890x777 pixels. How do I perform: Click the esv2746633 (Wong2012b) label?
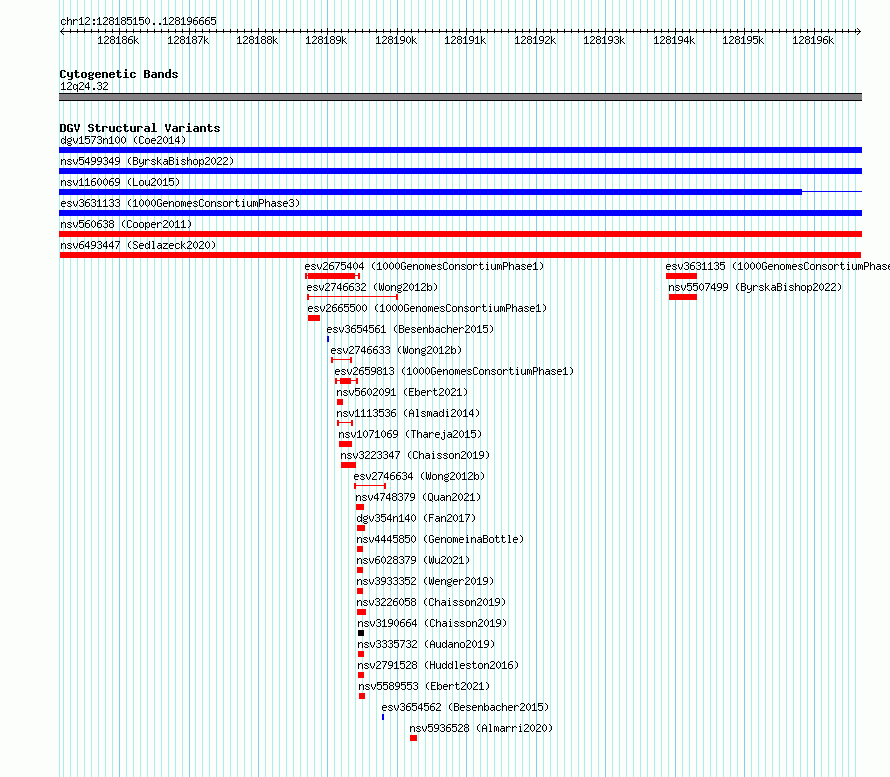tap(396, 350)
